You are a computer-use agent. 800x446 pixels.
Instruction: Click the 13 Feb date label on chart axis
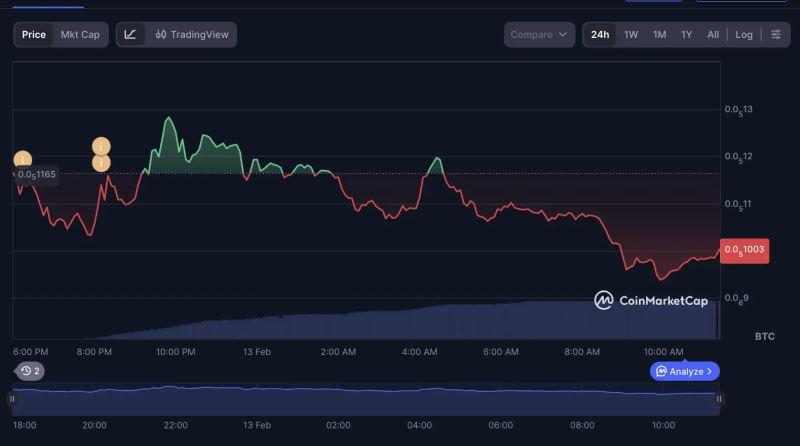(x=257, y=352)
